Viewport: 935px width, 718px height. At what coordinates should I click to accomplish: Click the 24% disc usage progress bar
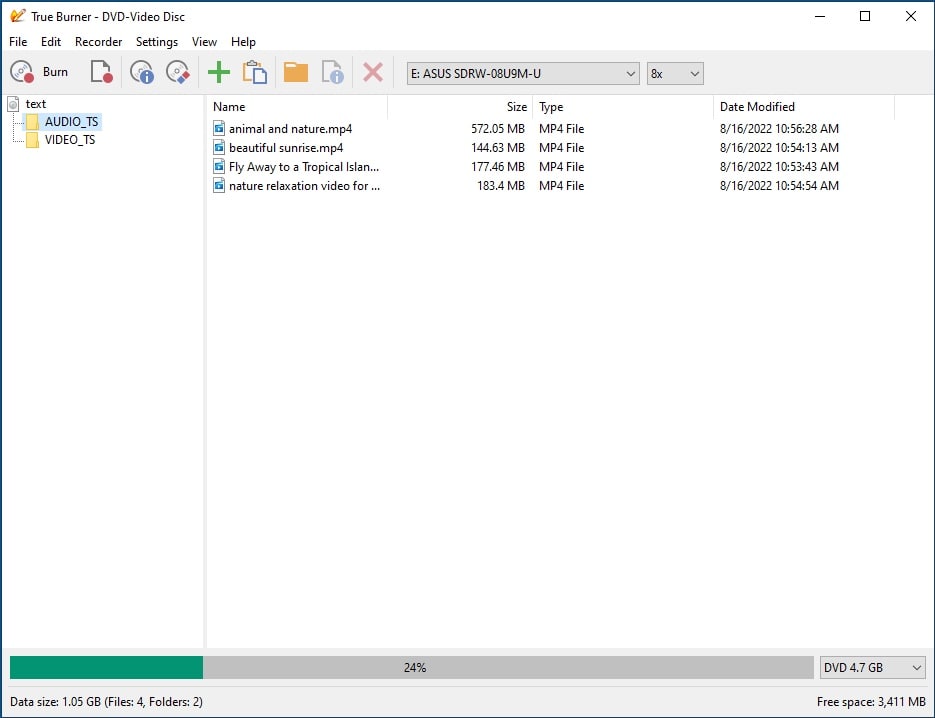(412, 668)
